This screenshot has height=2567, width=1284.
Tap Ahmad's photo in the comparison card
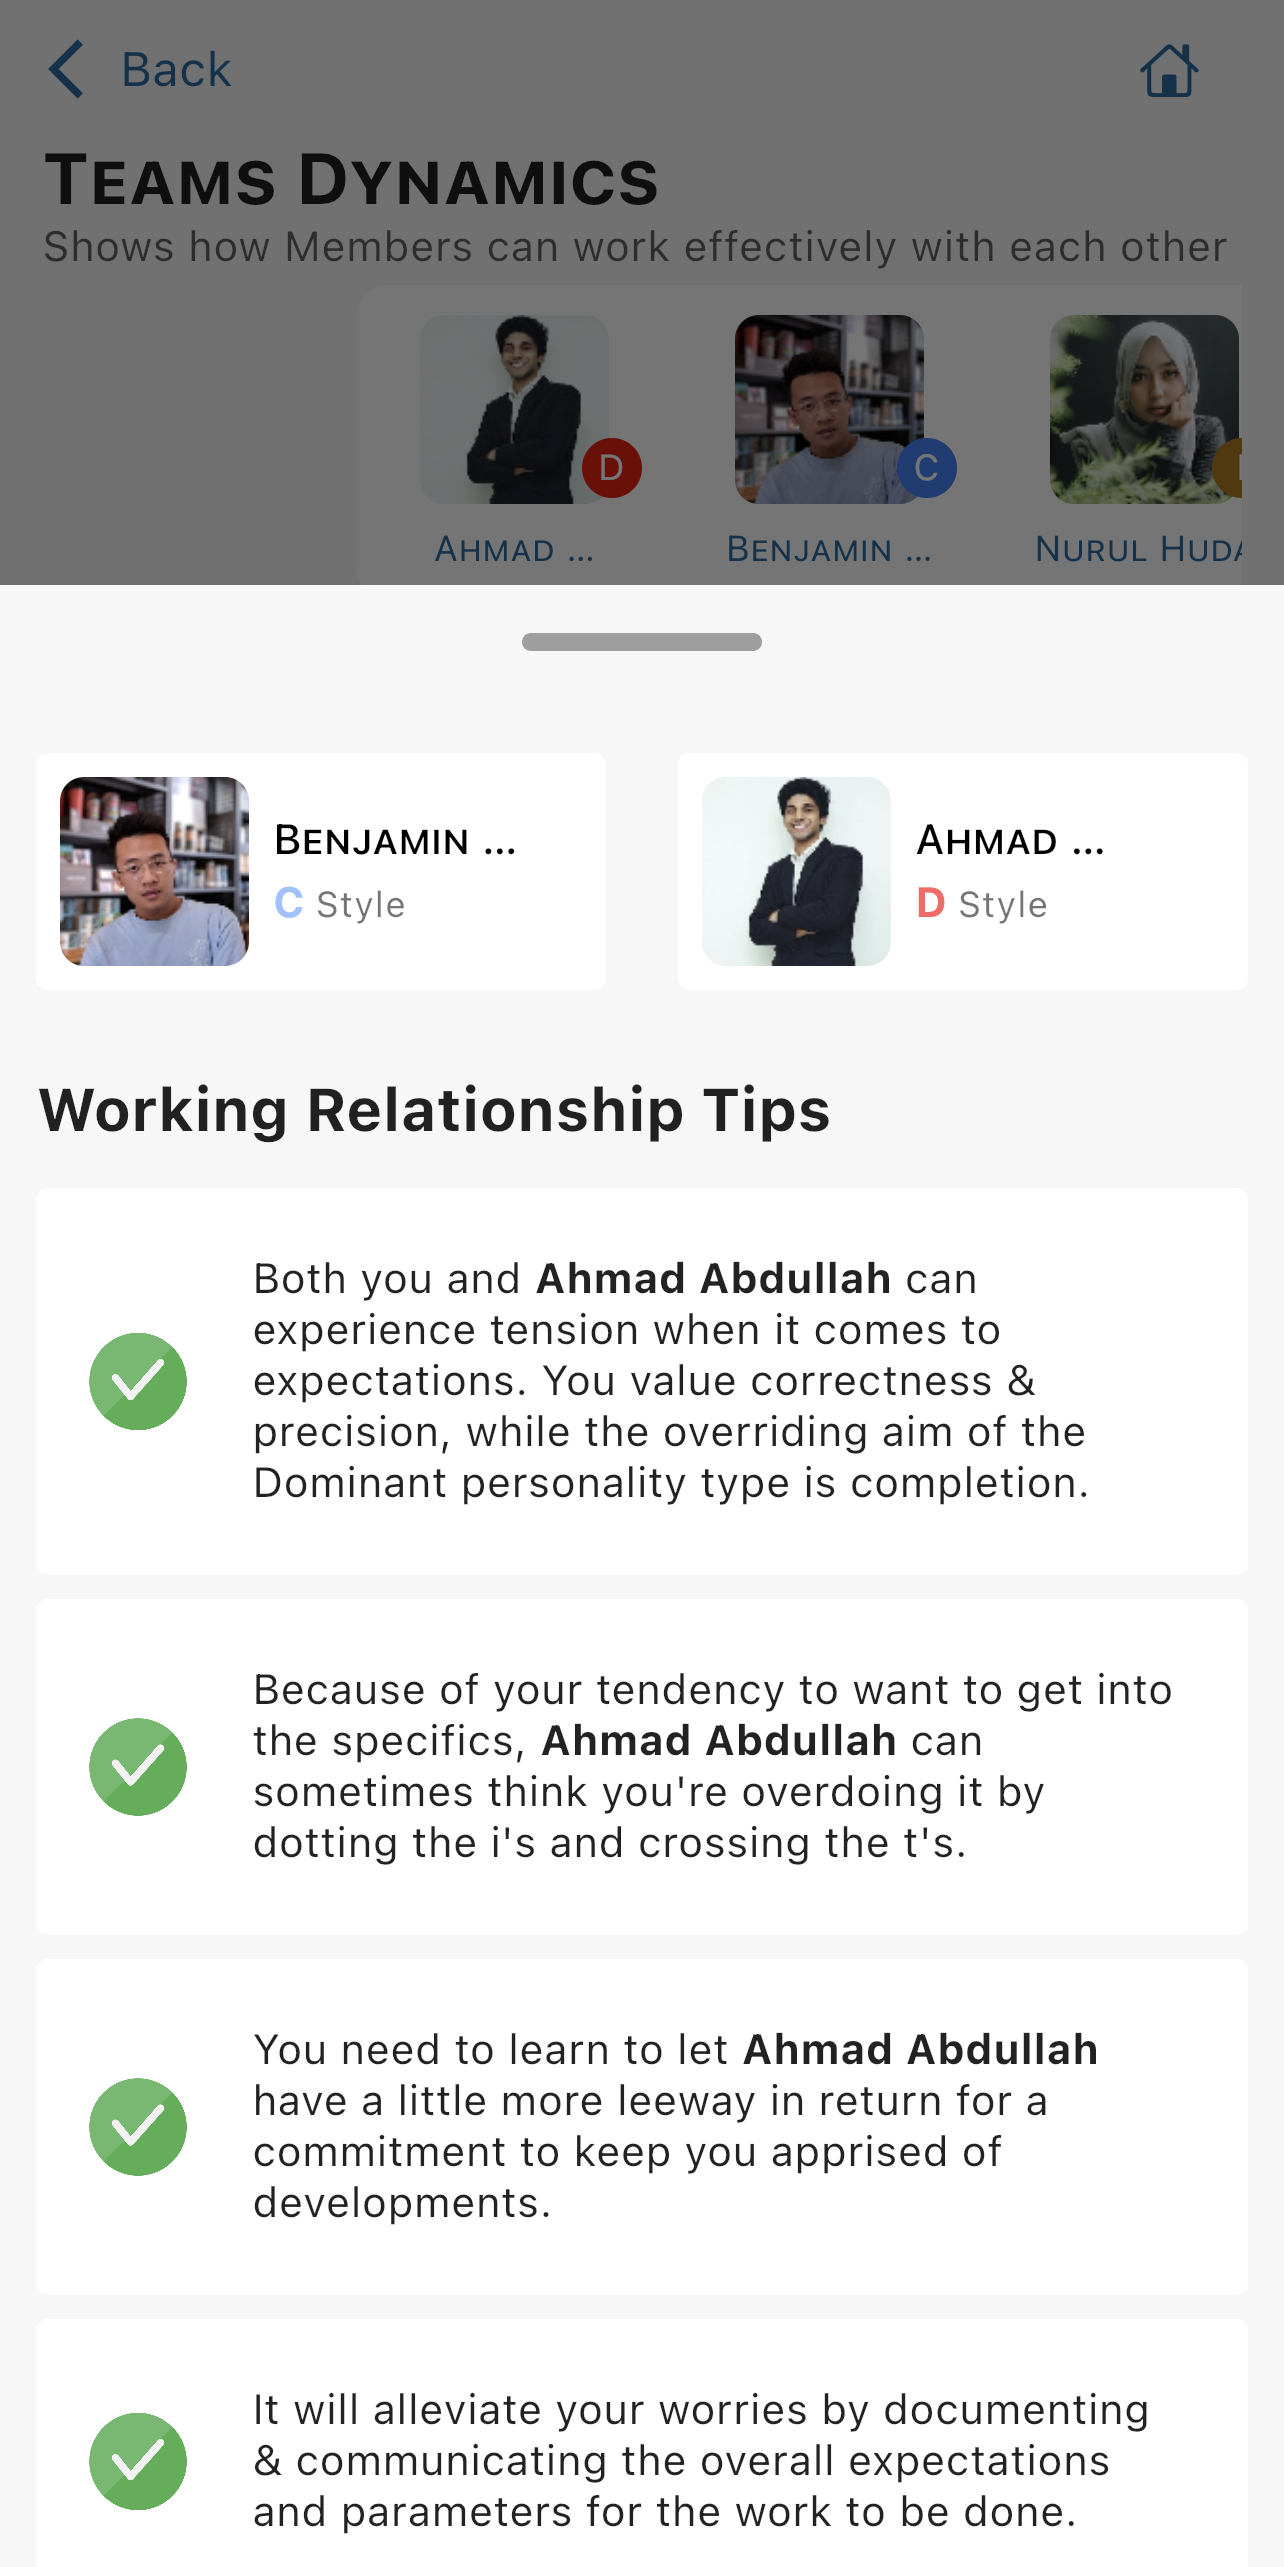[796, 871]
